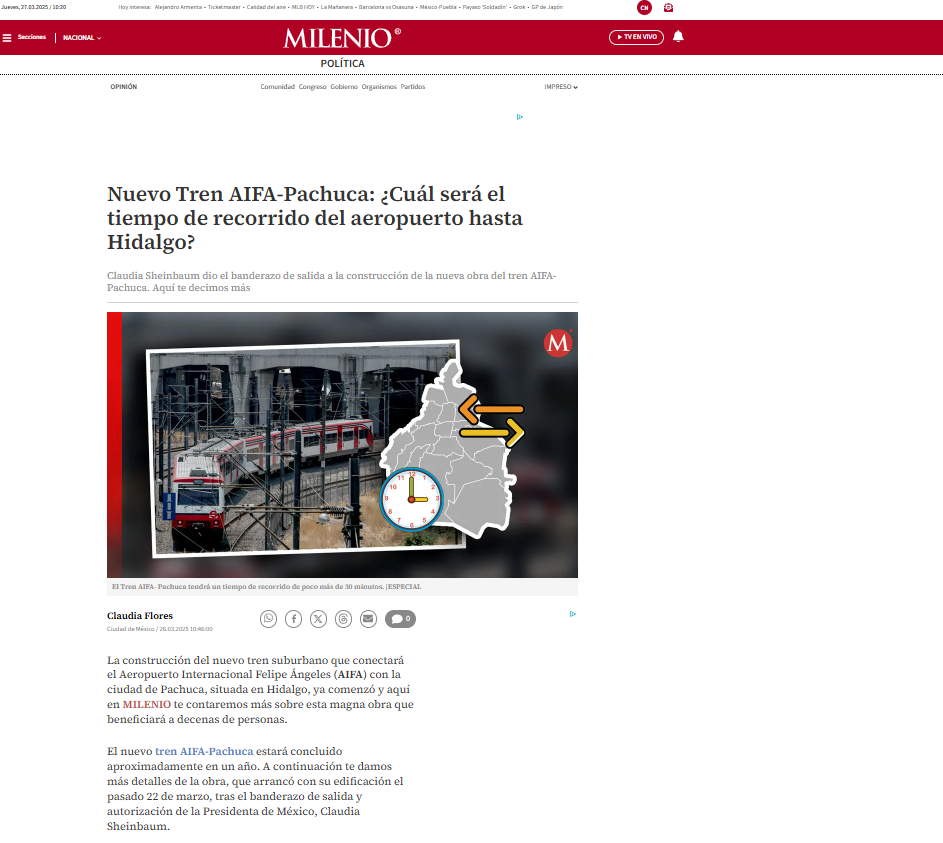This screenshot has width=943, height=843.
Task: Go to the Organismos subsection
Action: (379, 87)
